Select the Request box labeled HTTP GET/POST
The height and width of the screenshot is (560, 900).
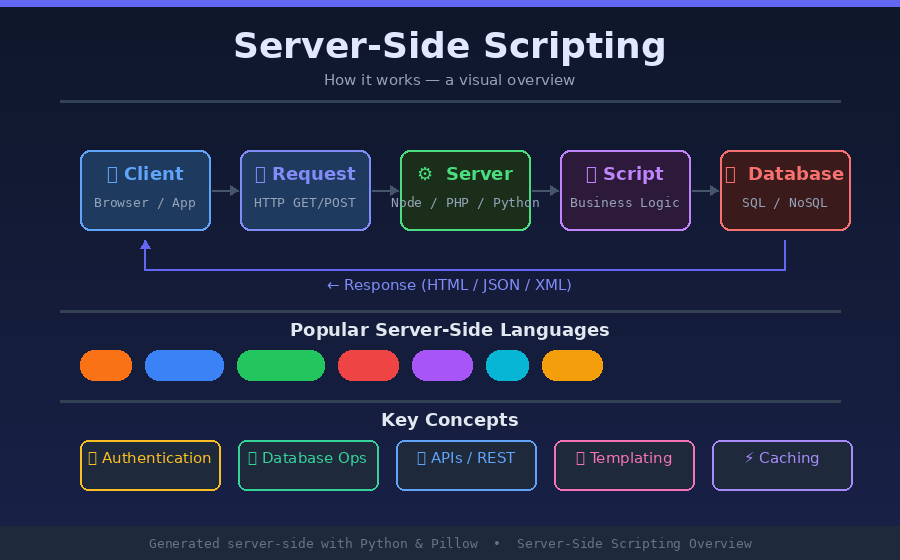pos(305,190)
